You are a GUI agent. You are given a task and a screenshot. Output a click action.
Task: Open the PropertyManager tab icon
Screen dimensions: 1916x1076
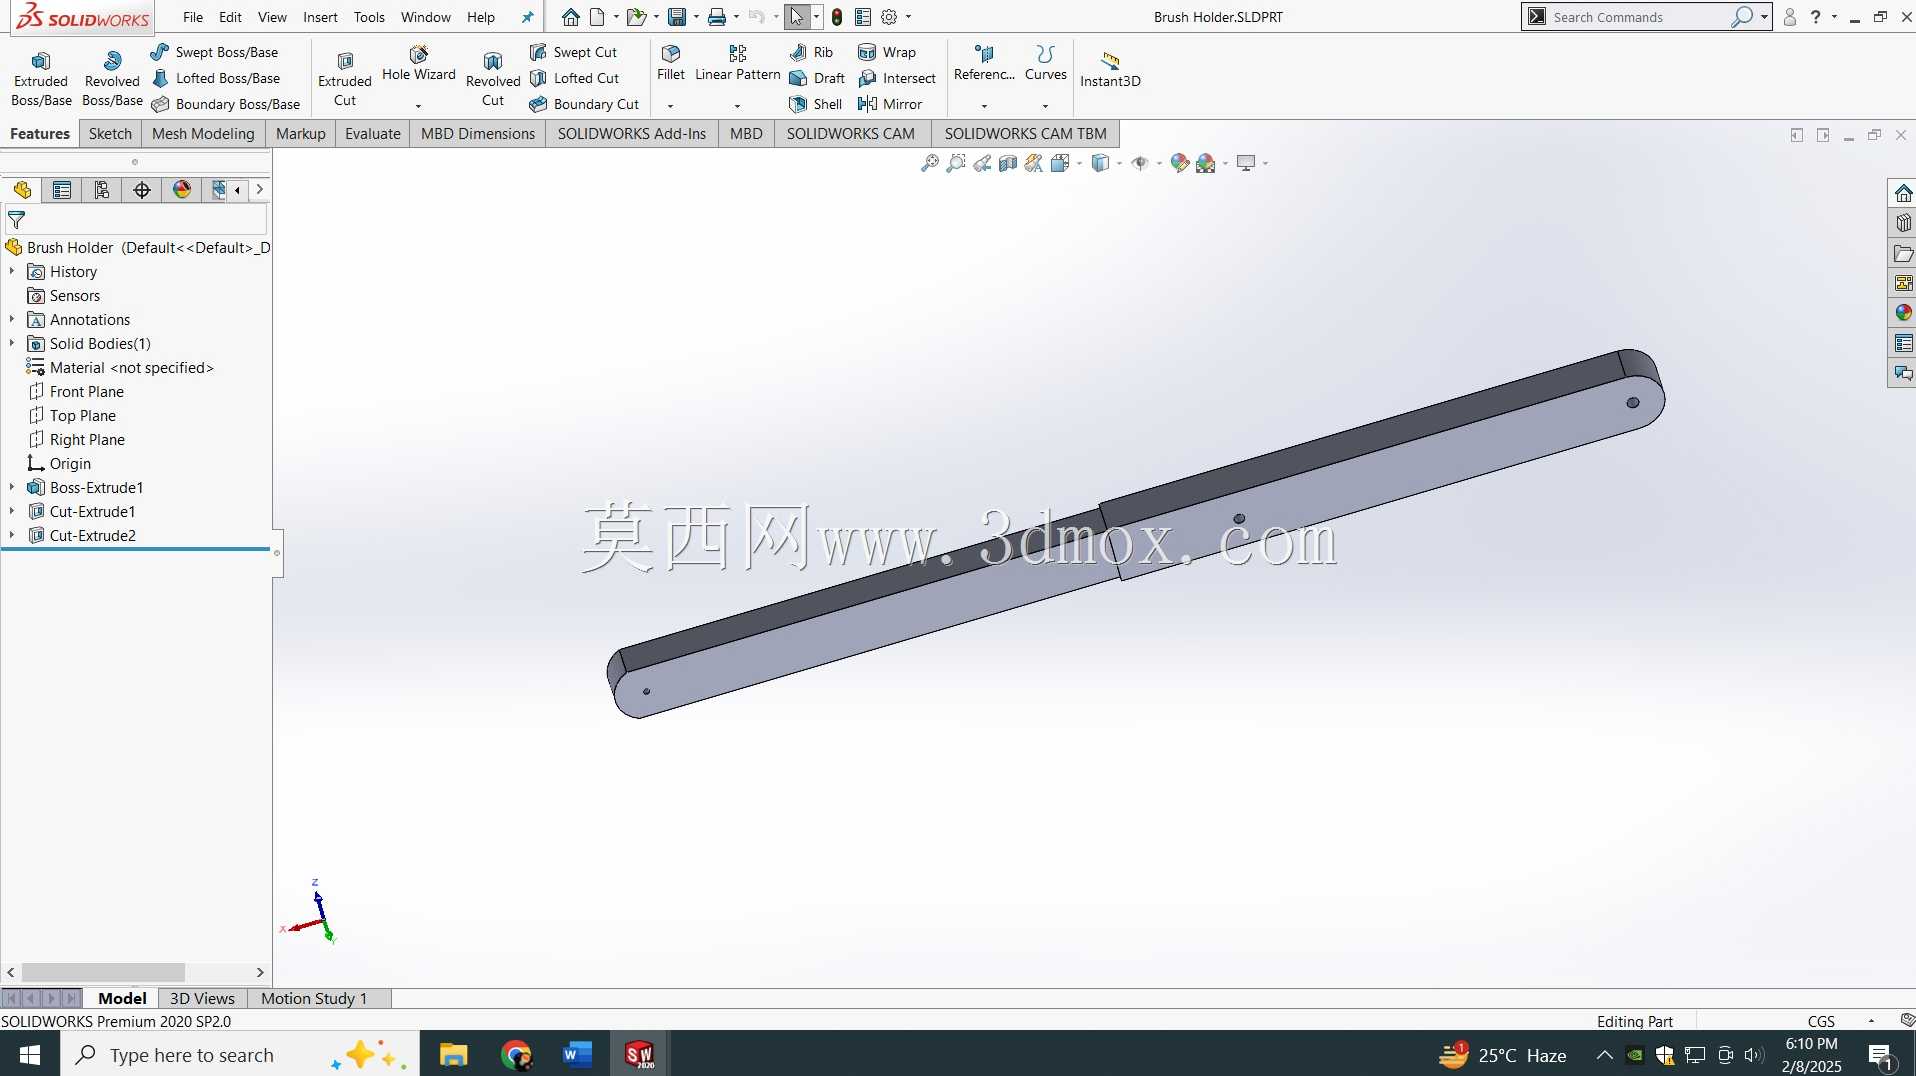(x=62, y=190)
